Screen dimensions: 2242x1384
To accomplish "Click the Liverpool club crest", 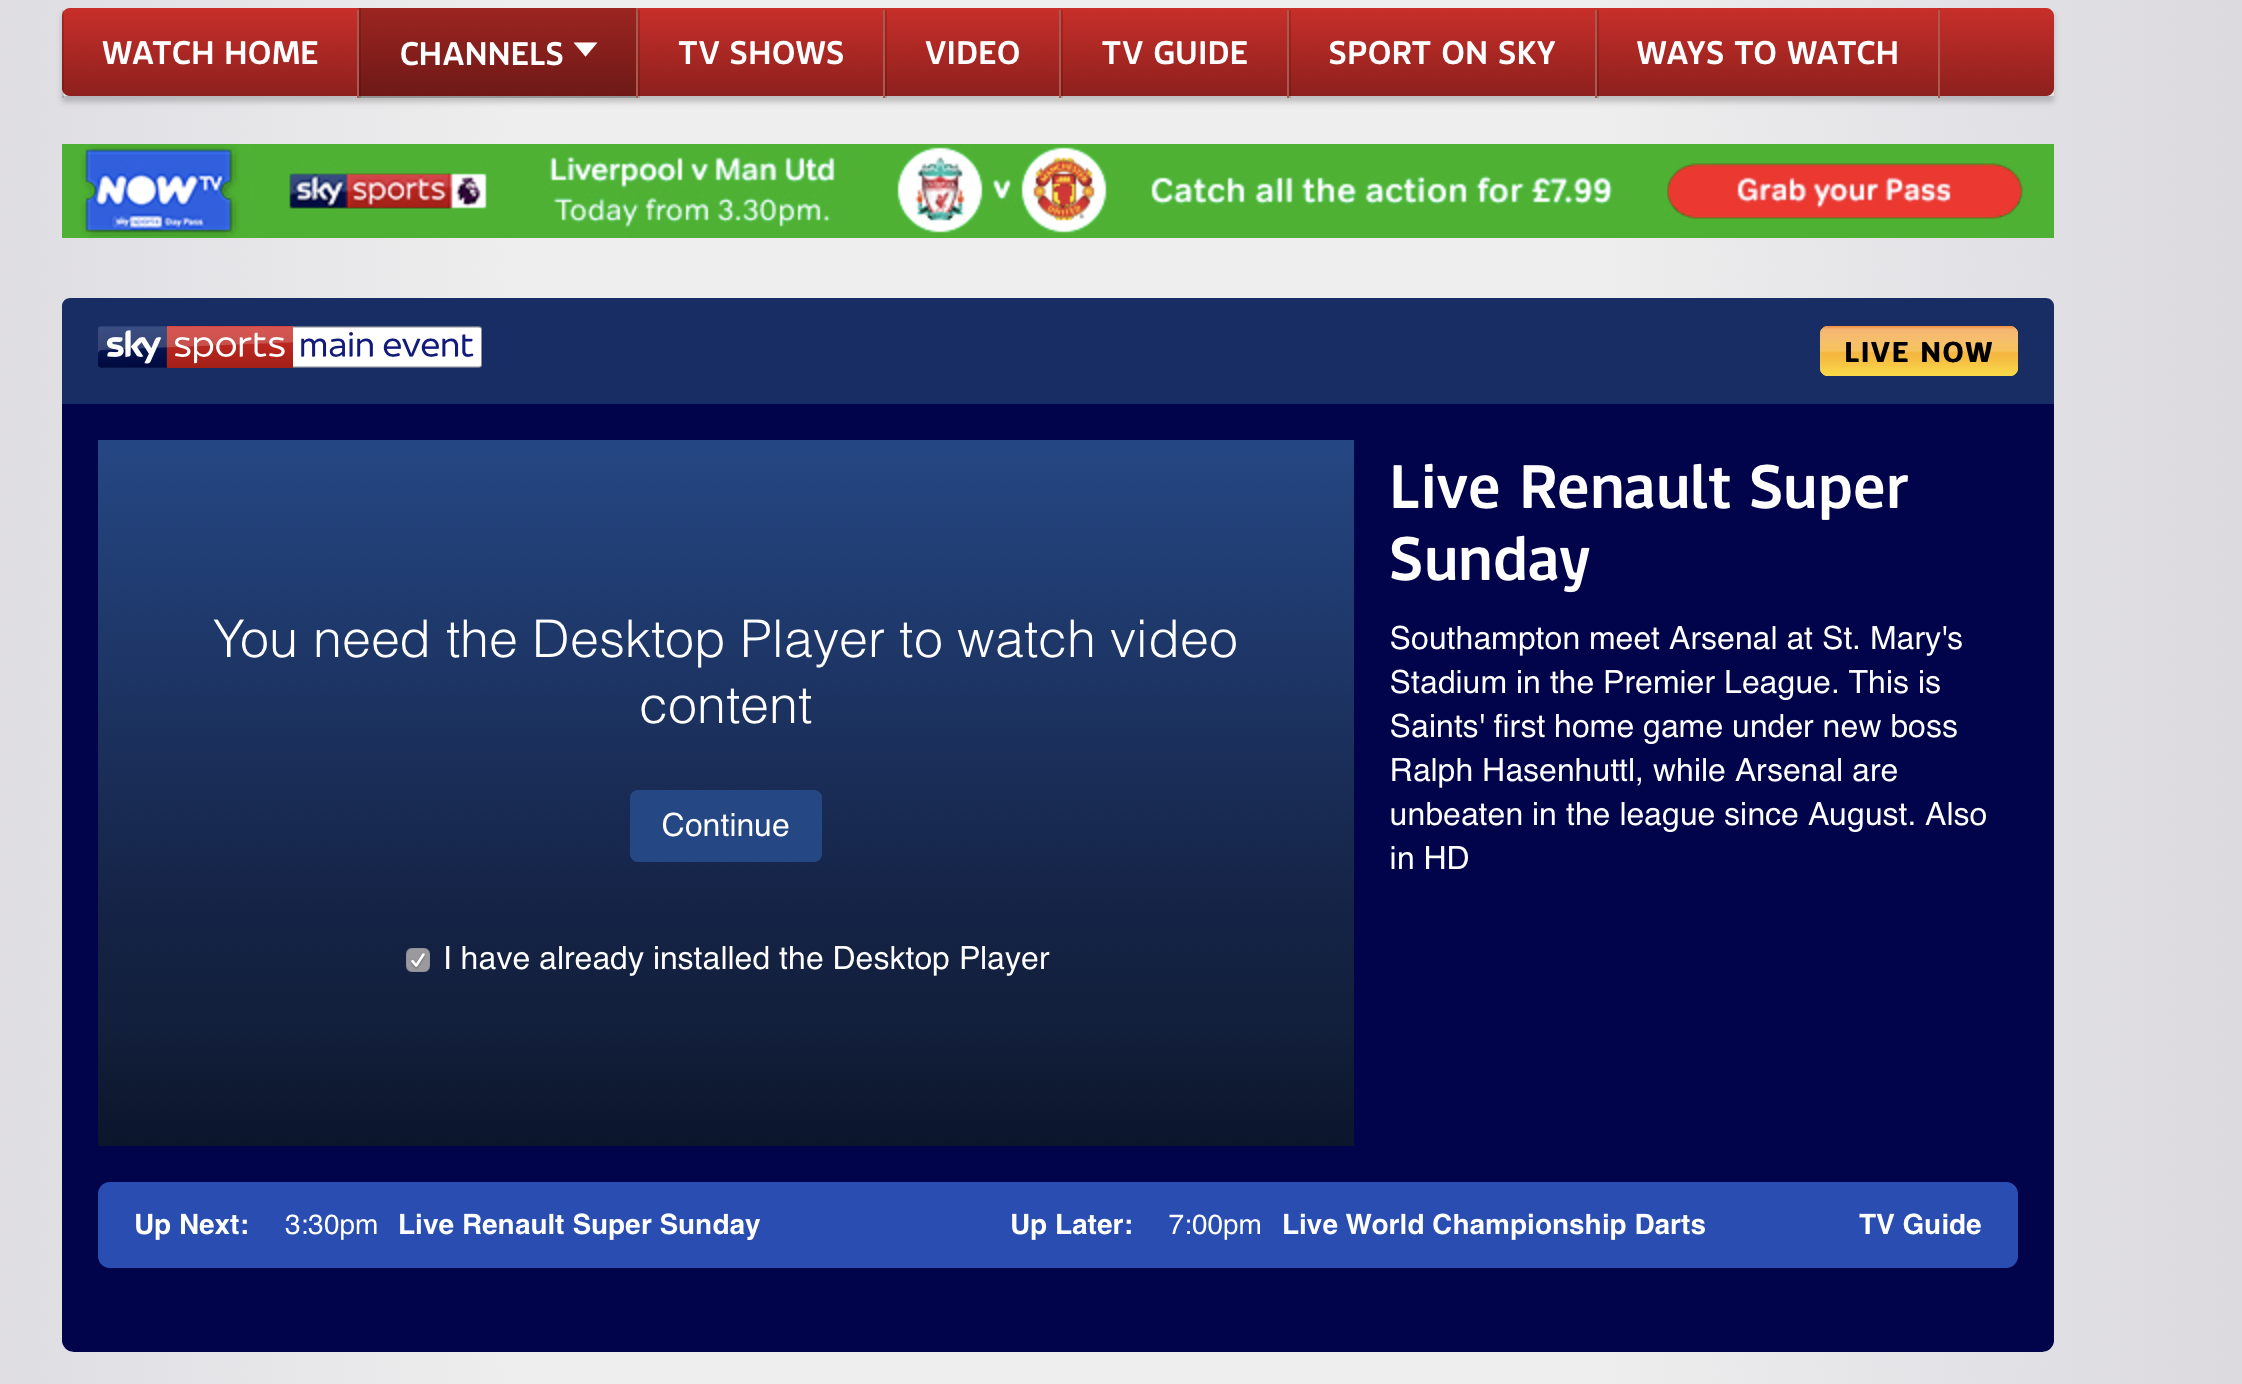I will coord(939,190).
